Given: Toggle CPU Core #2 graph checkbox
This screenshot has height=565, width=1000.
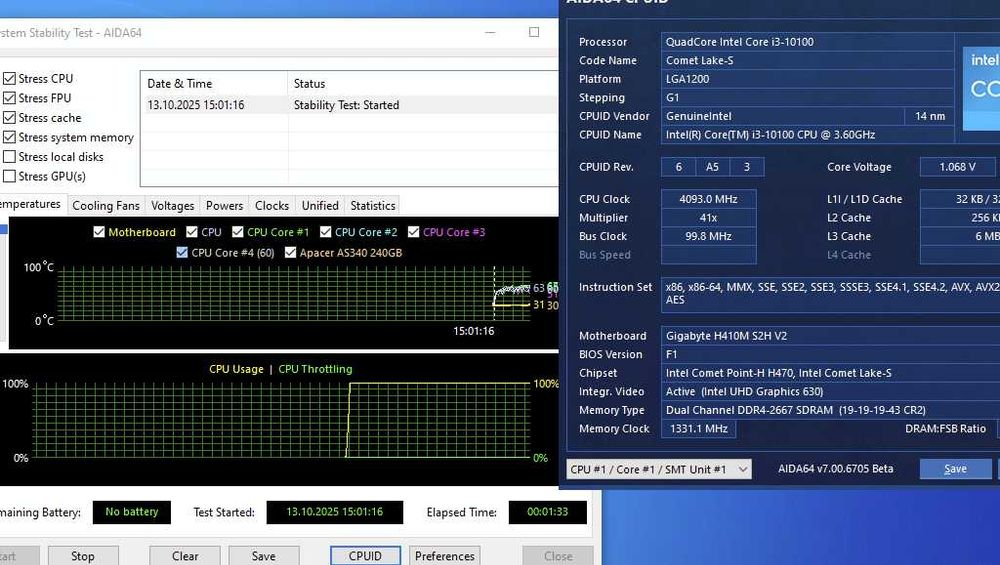Looking at the screenshot, I should 326,232.
